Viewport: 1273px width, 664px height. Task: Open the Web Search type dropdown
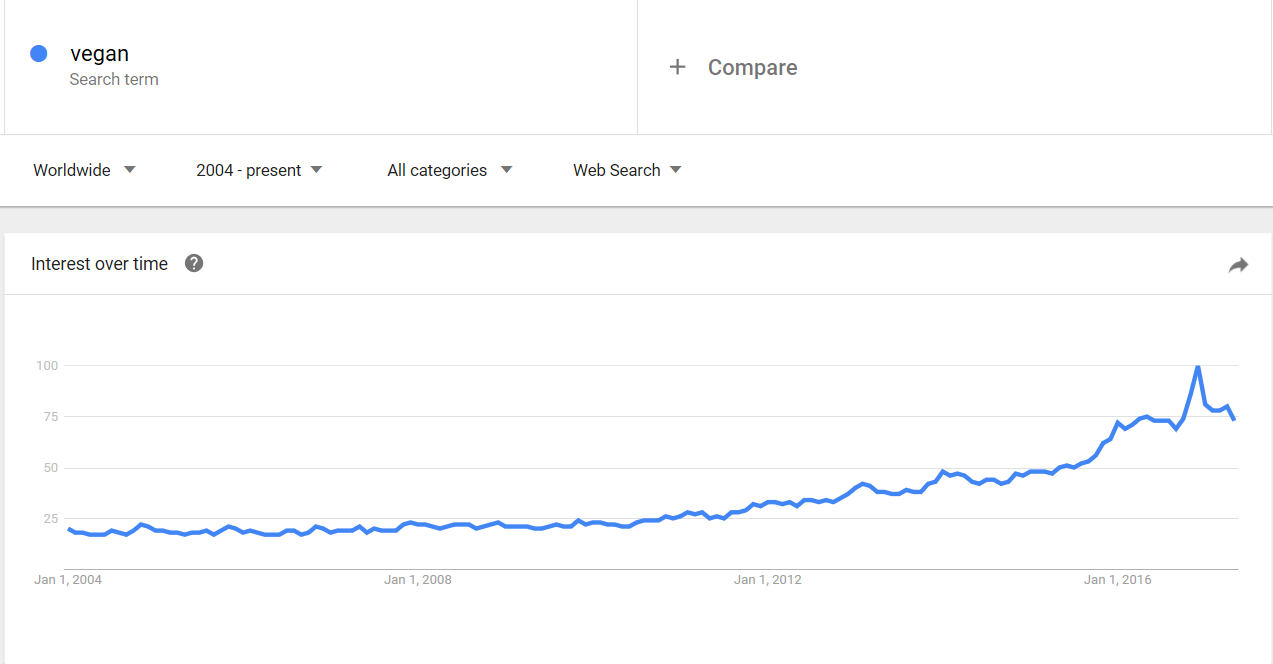(x=627, y=170)
